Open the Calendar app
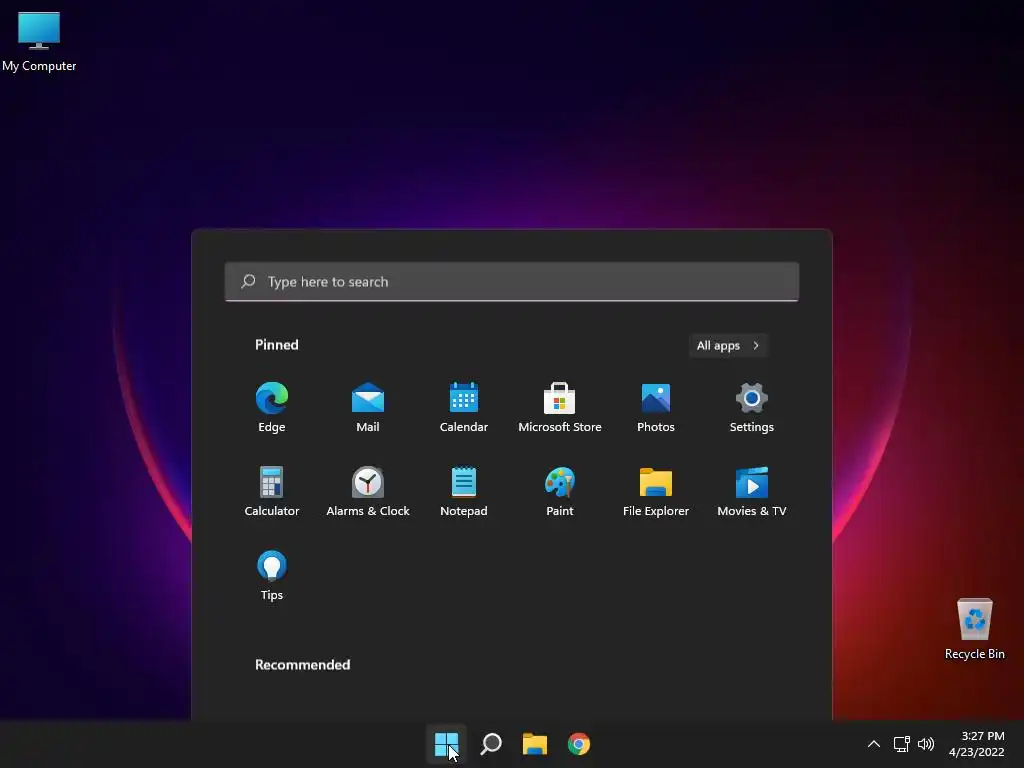 (464, 408)
